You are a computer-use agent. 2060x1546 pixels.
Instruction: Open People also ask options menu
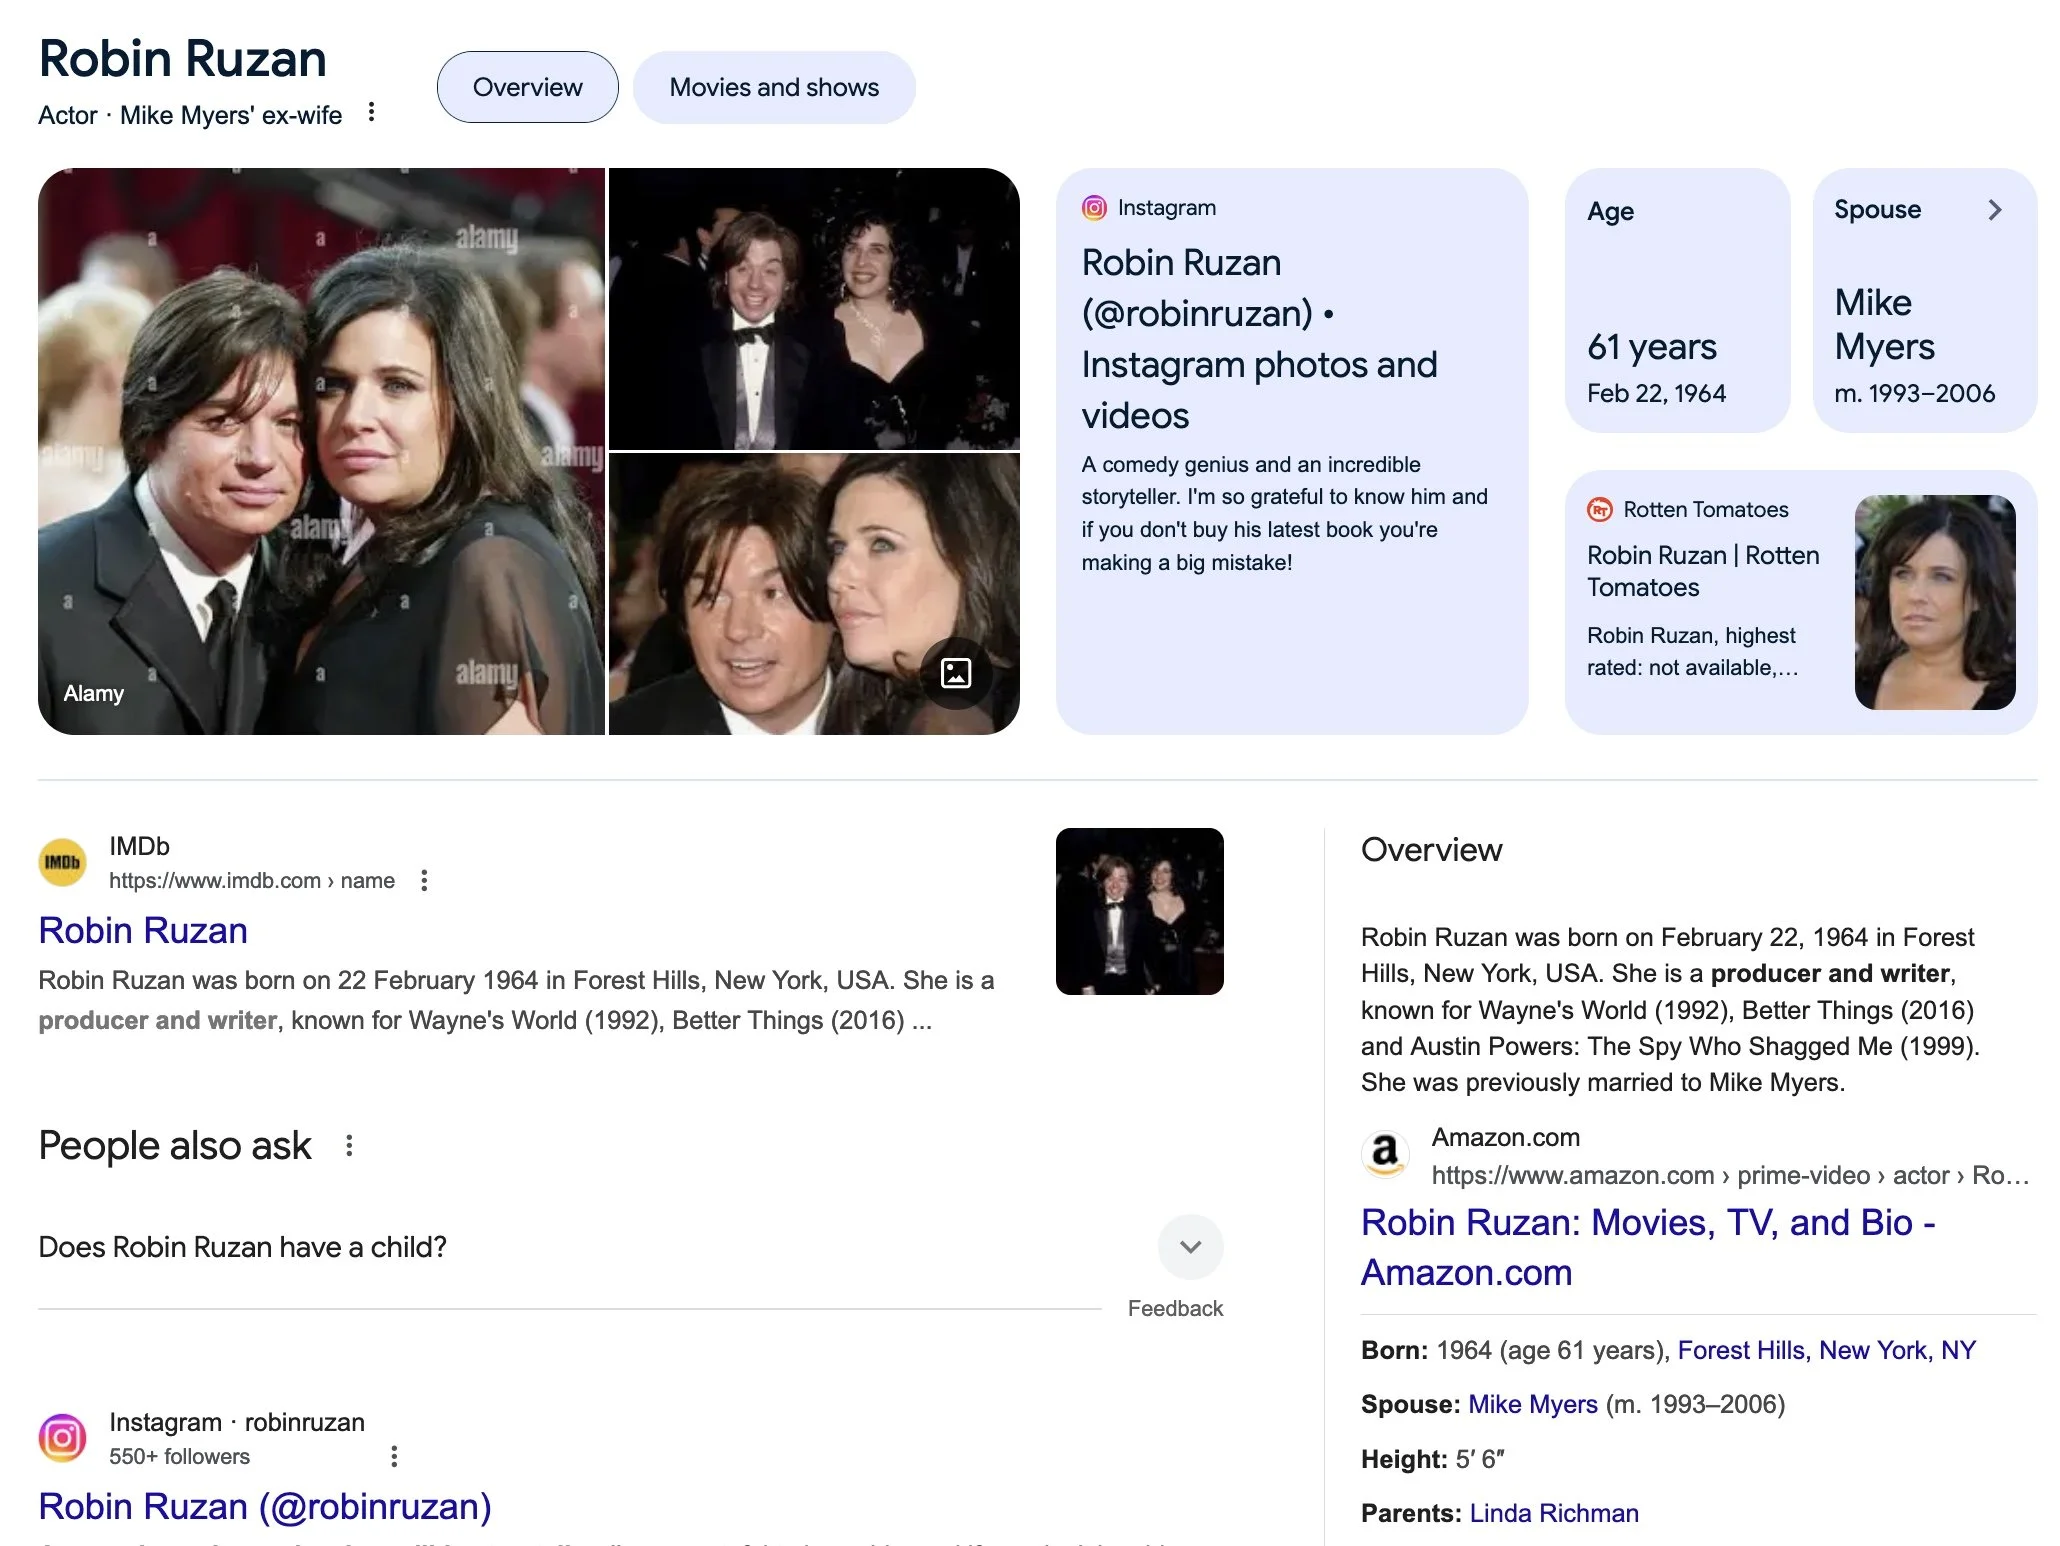[349, 1145]
